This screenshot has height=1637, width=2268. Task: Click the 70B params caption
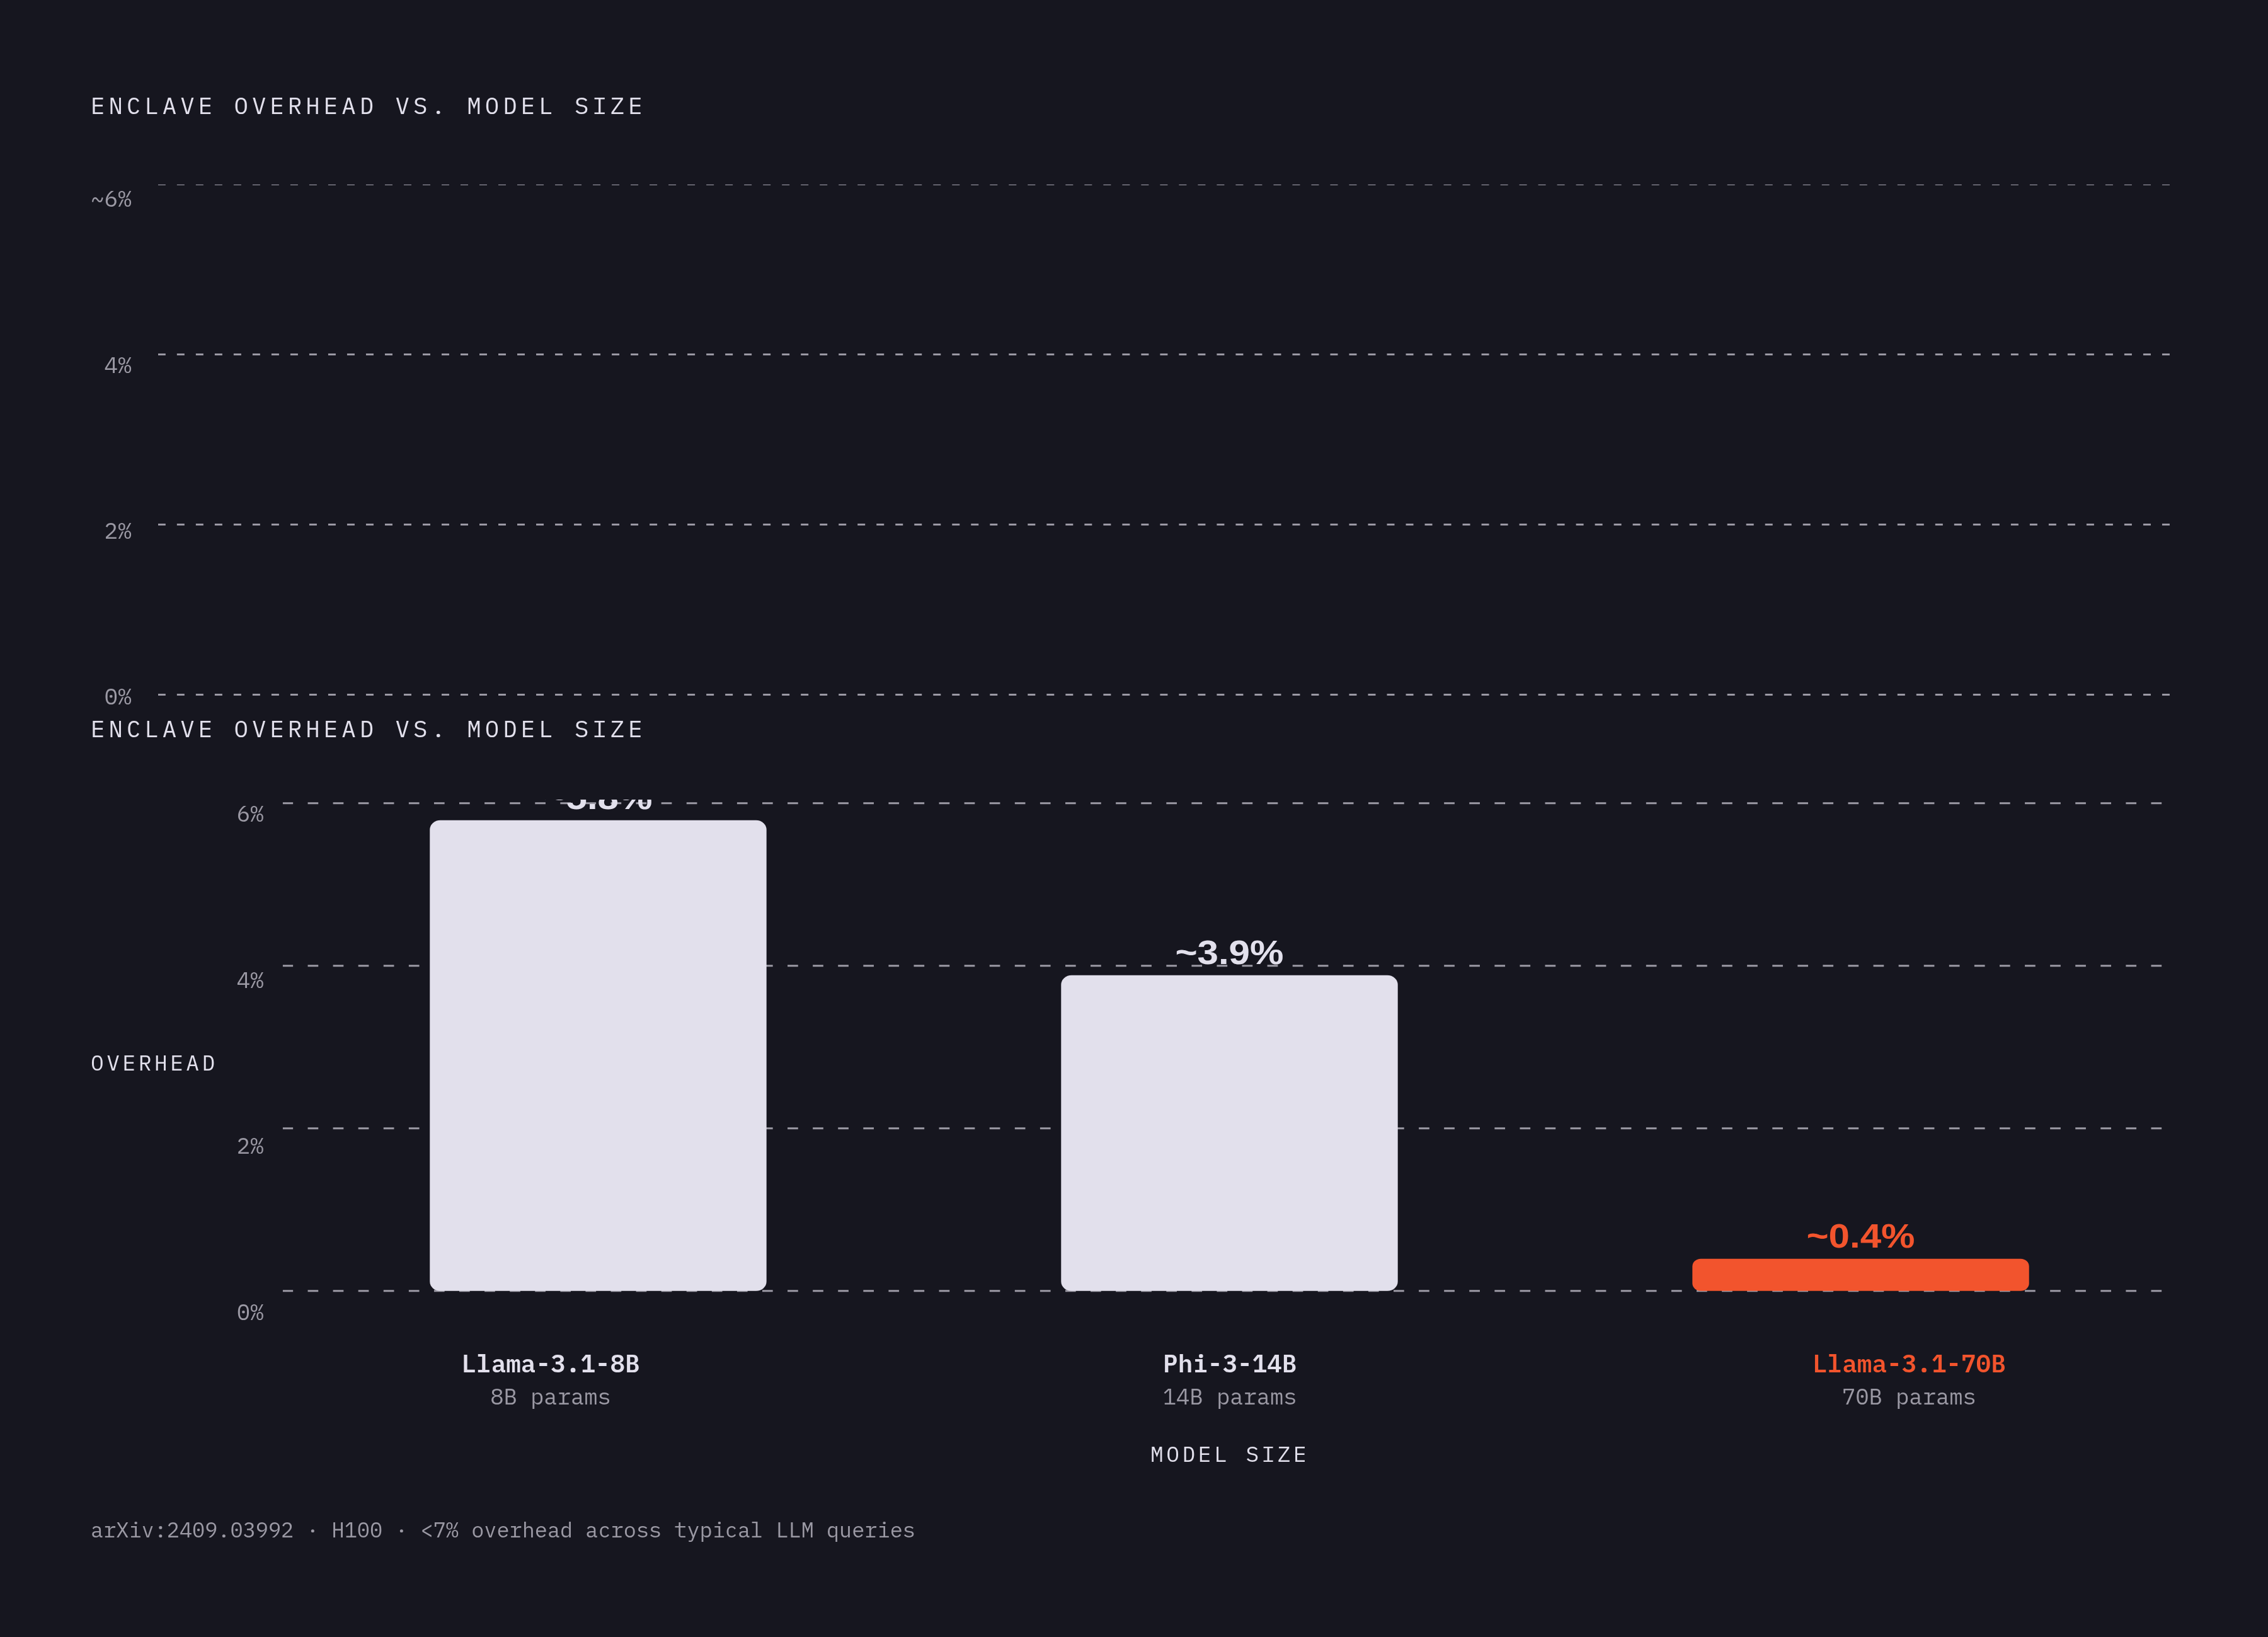point(1909,1397)
